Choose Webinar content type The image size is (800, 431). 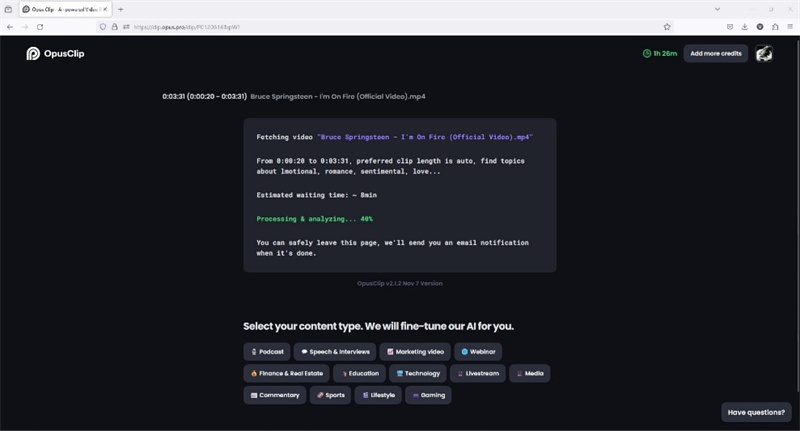point(478,352)
